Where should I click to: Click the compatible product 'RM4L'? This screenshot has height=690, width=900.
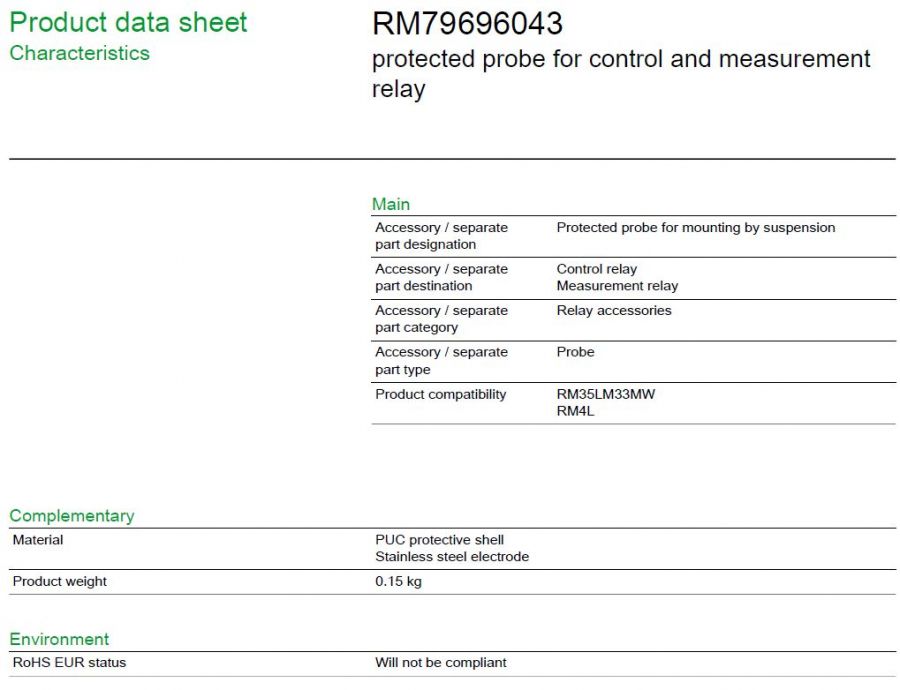(575, 411)
